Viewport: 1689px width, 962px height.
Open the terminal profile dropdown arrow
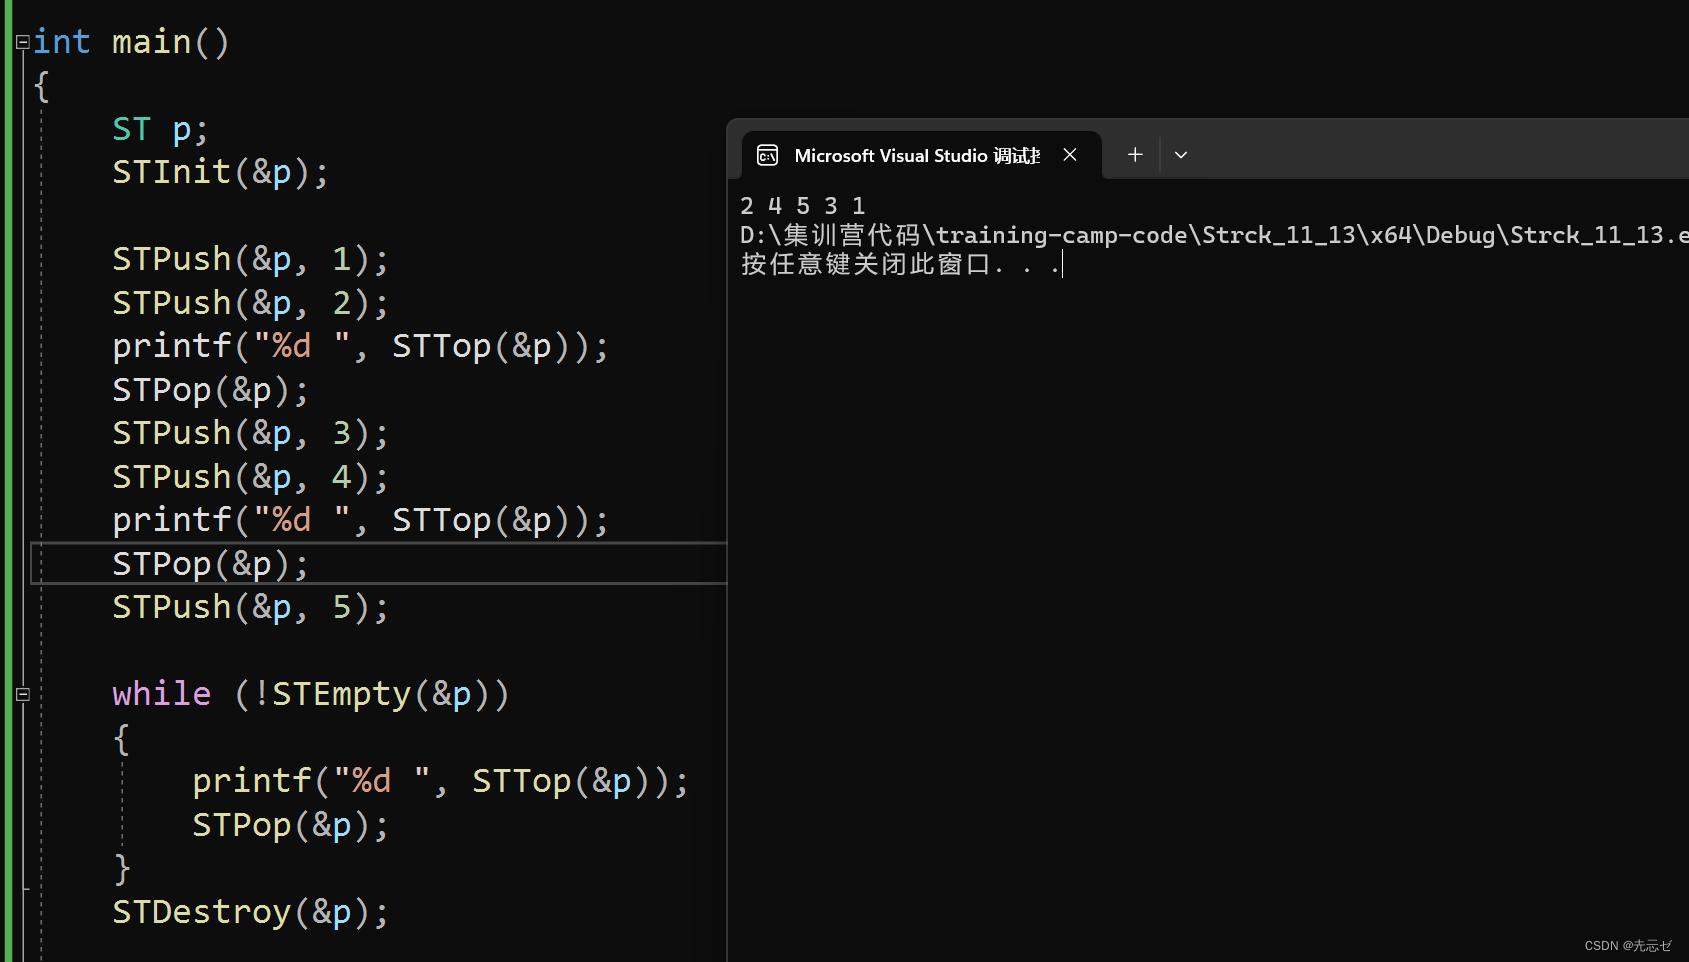(x=1181, y=155)
